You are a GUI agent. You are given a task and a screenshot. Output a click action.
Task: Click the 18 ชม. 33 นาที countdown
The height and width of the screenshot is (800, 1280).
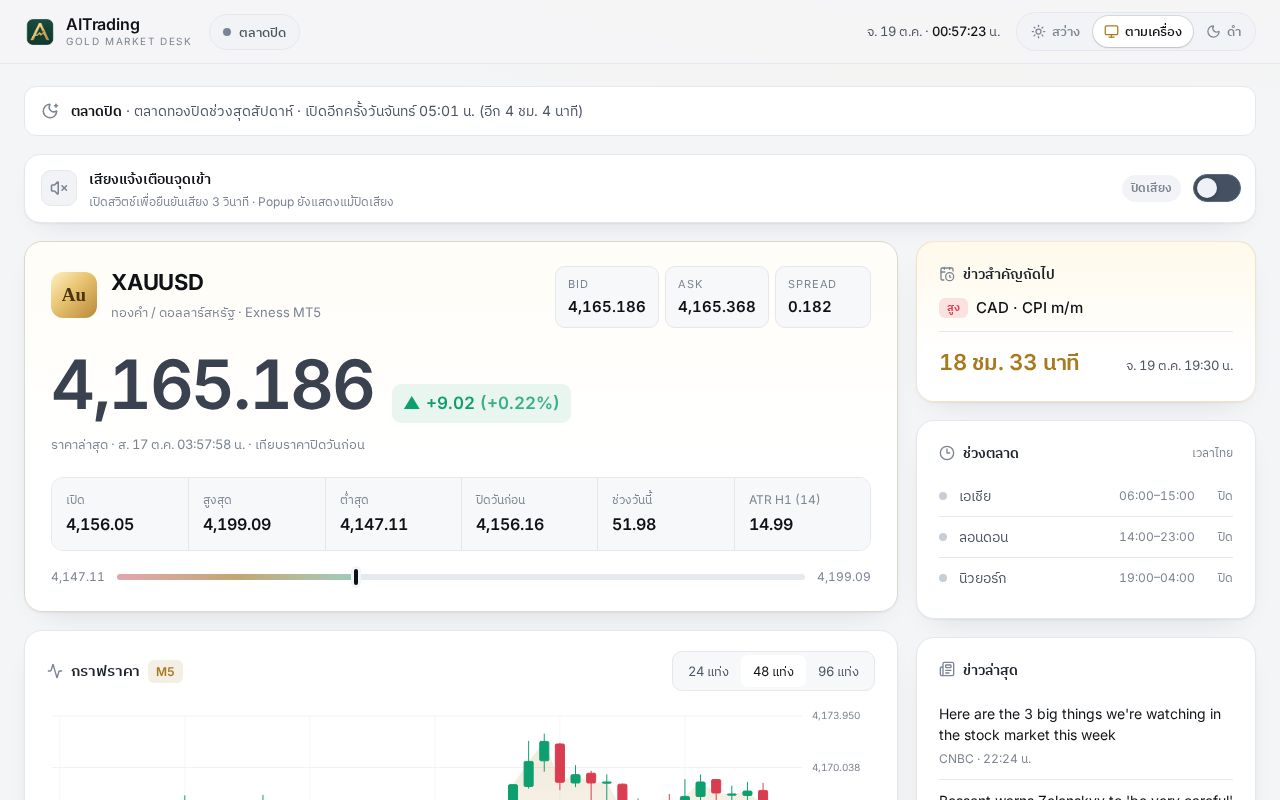1009,363
